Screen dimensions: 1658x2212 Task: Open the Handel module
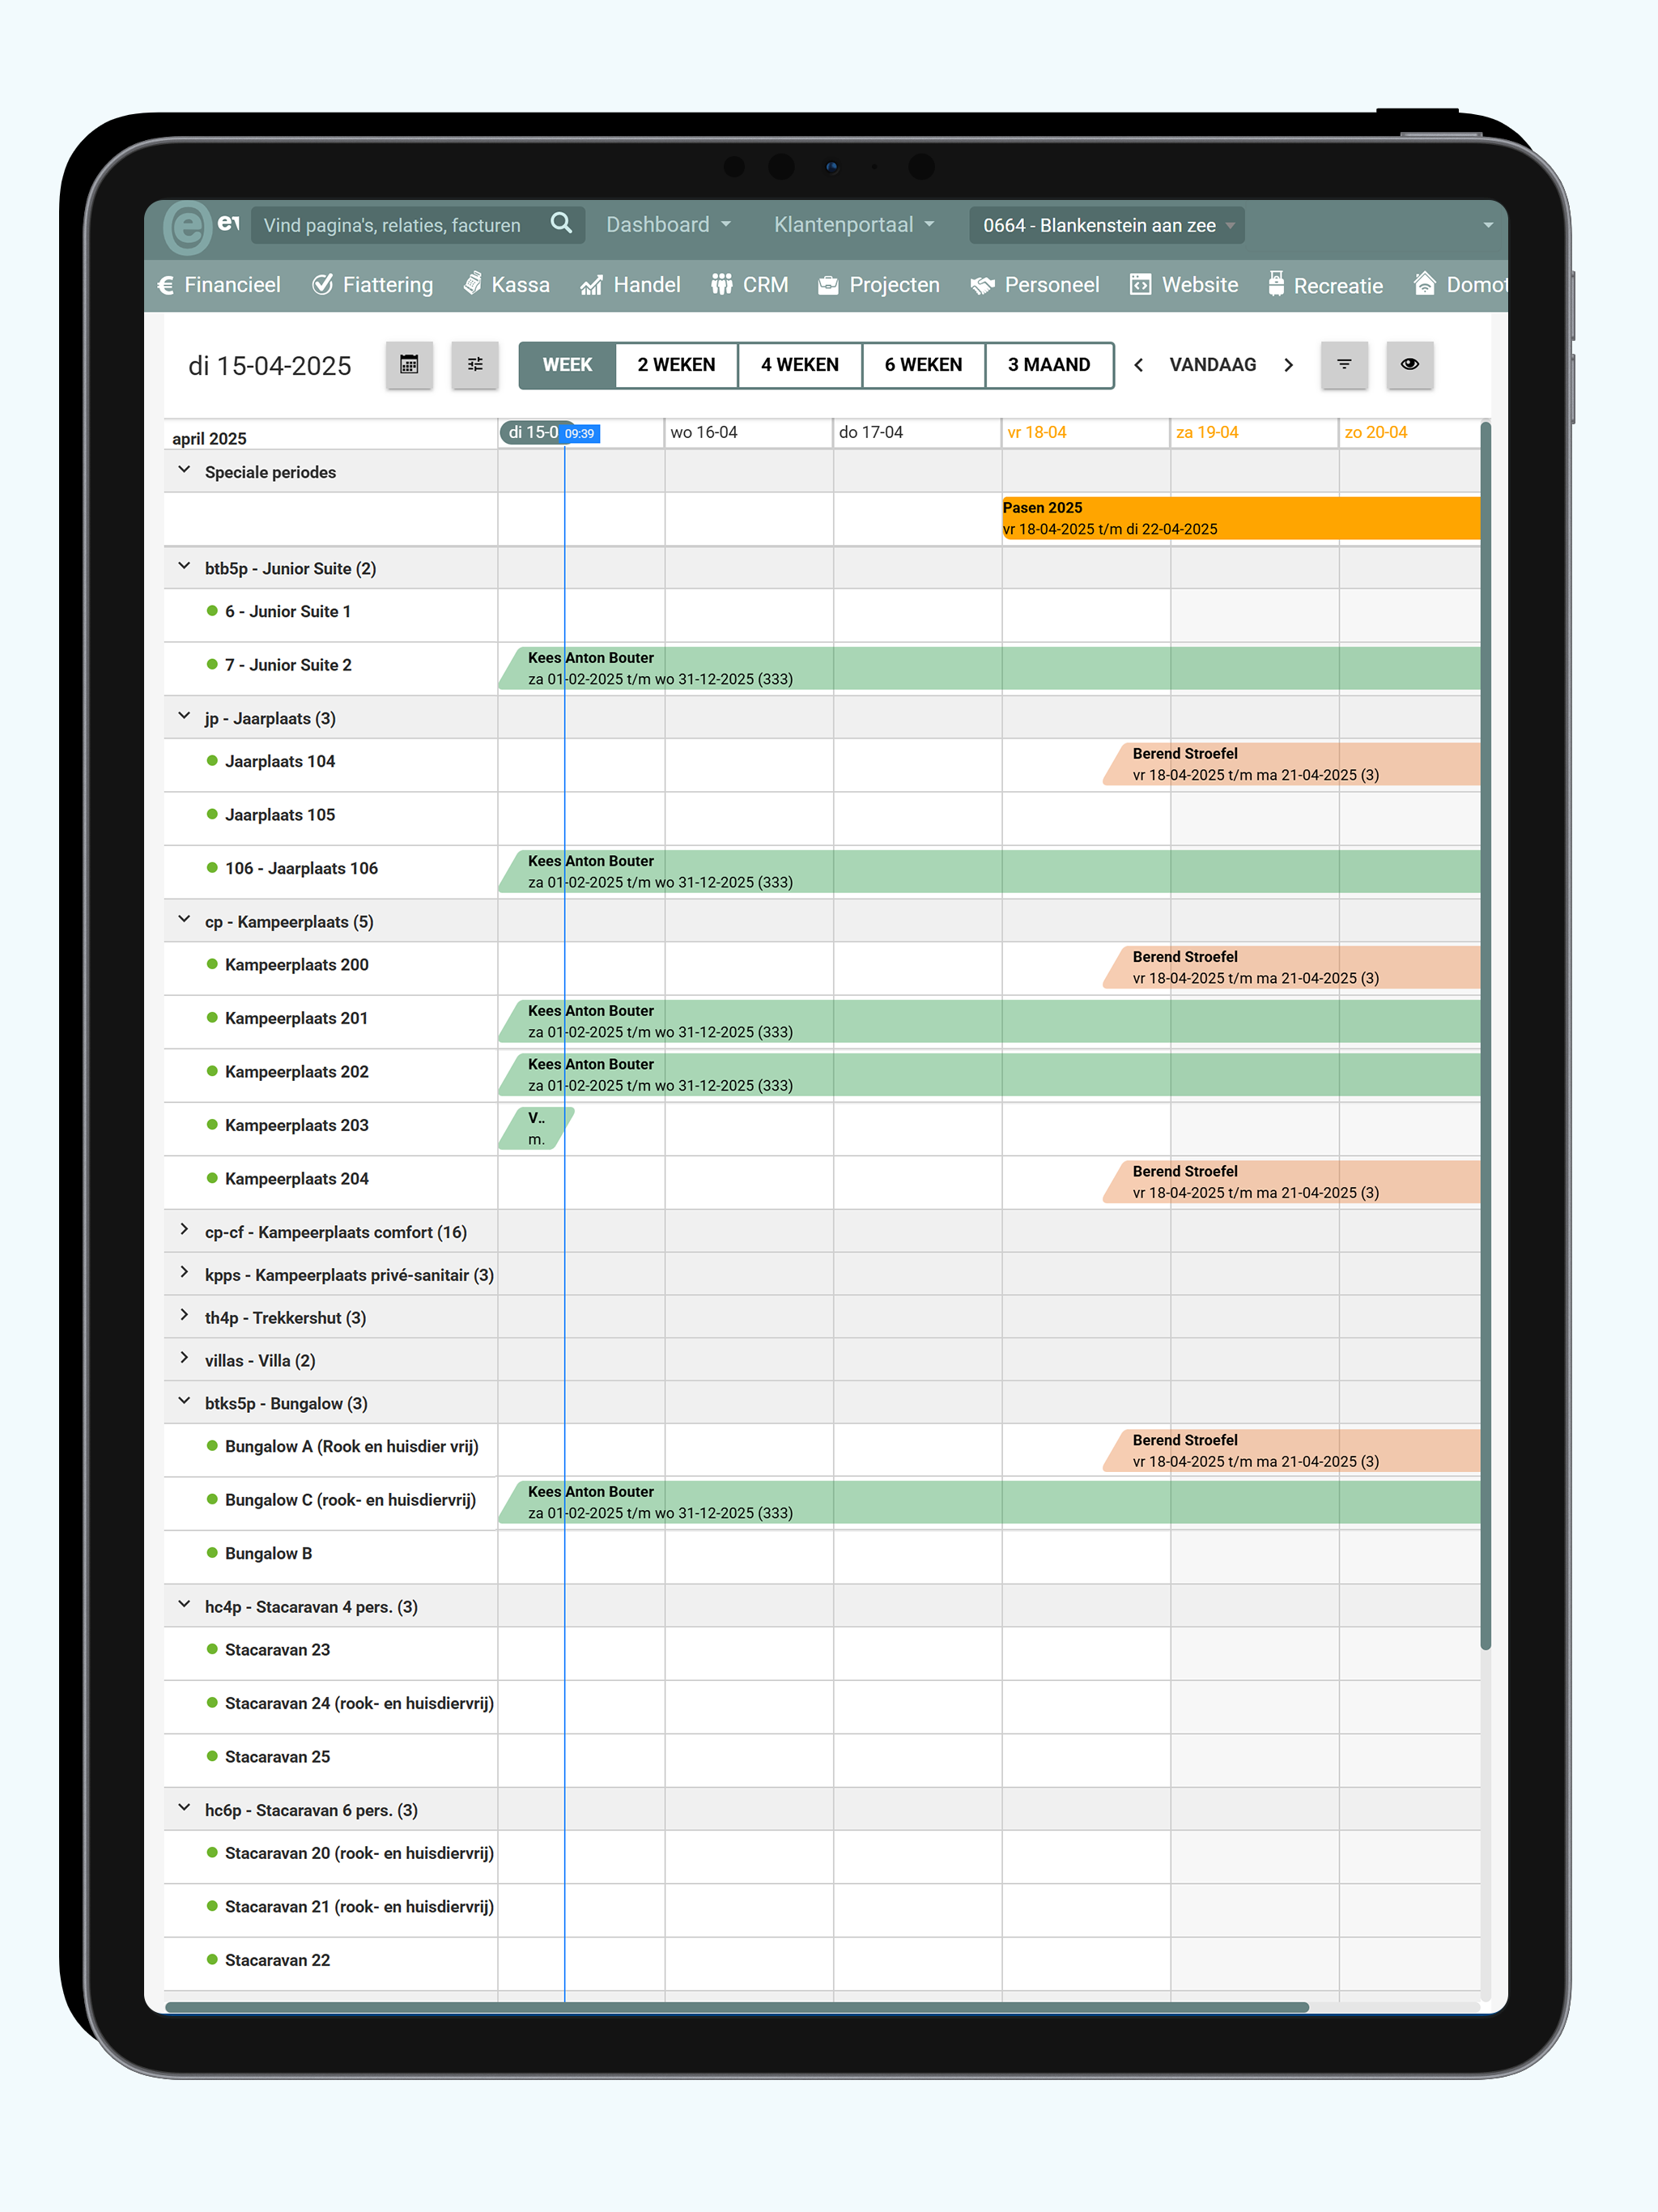click(x=631, y=285)
